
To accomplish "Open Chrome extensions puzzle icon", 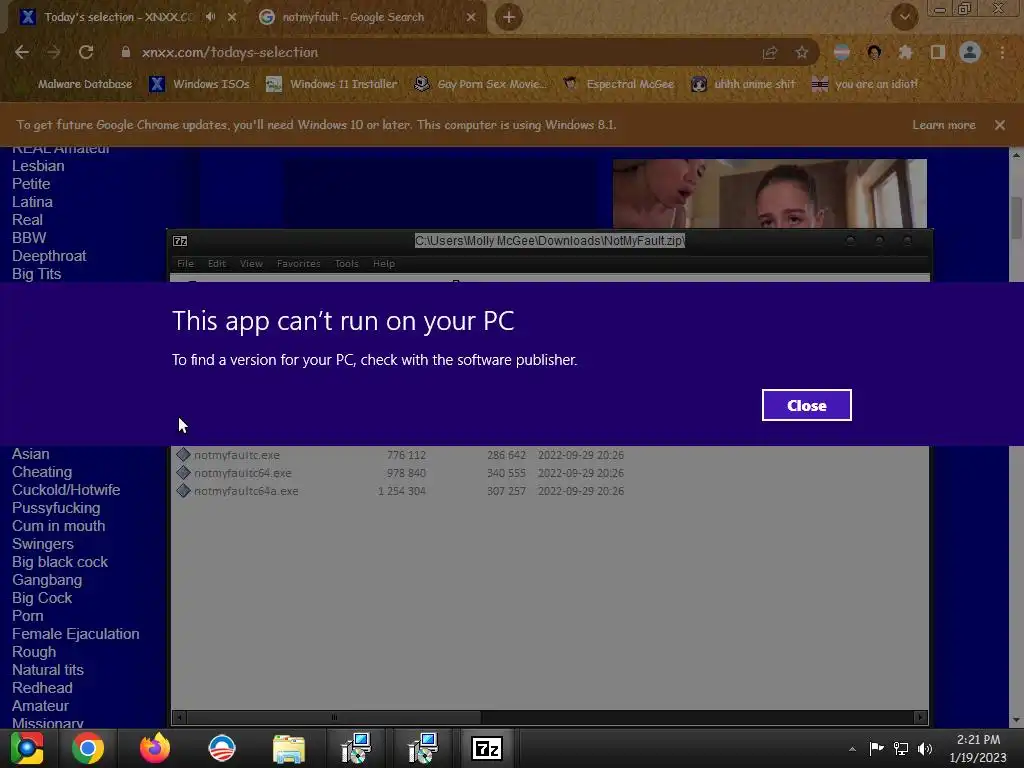I will (905, 52).
